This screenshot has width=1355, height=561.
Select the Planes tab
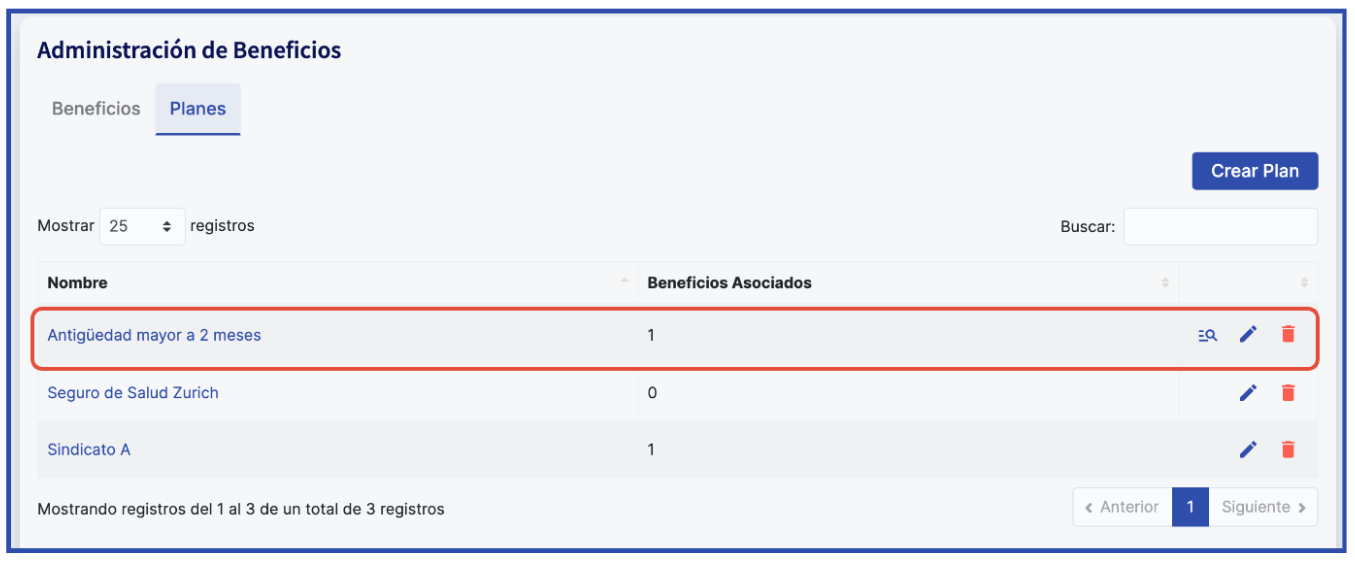(198, 109)
